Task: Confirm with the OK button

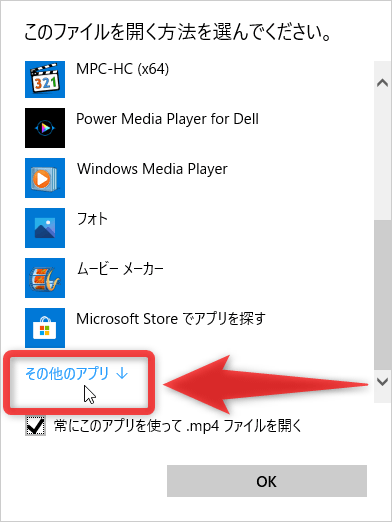Action: 267,481
